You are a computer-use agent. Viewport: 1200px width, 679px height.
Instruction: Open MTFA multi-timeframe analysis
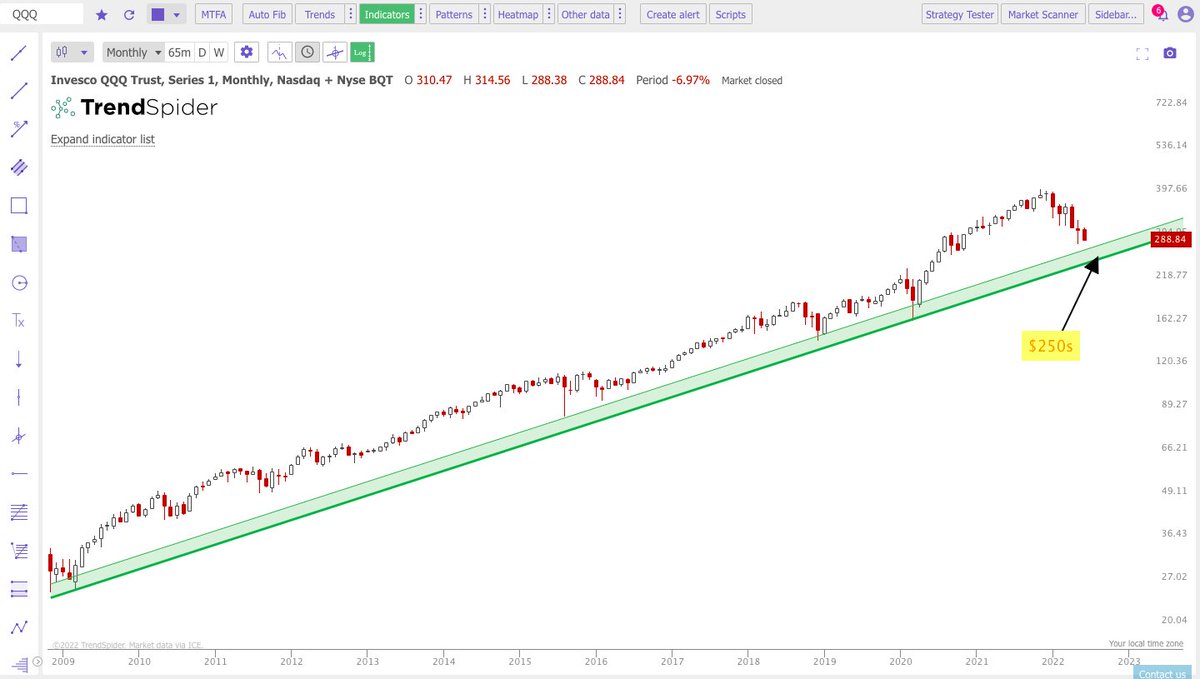212,15
